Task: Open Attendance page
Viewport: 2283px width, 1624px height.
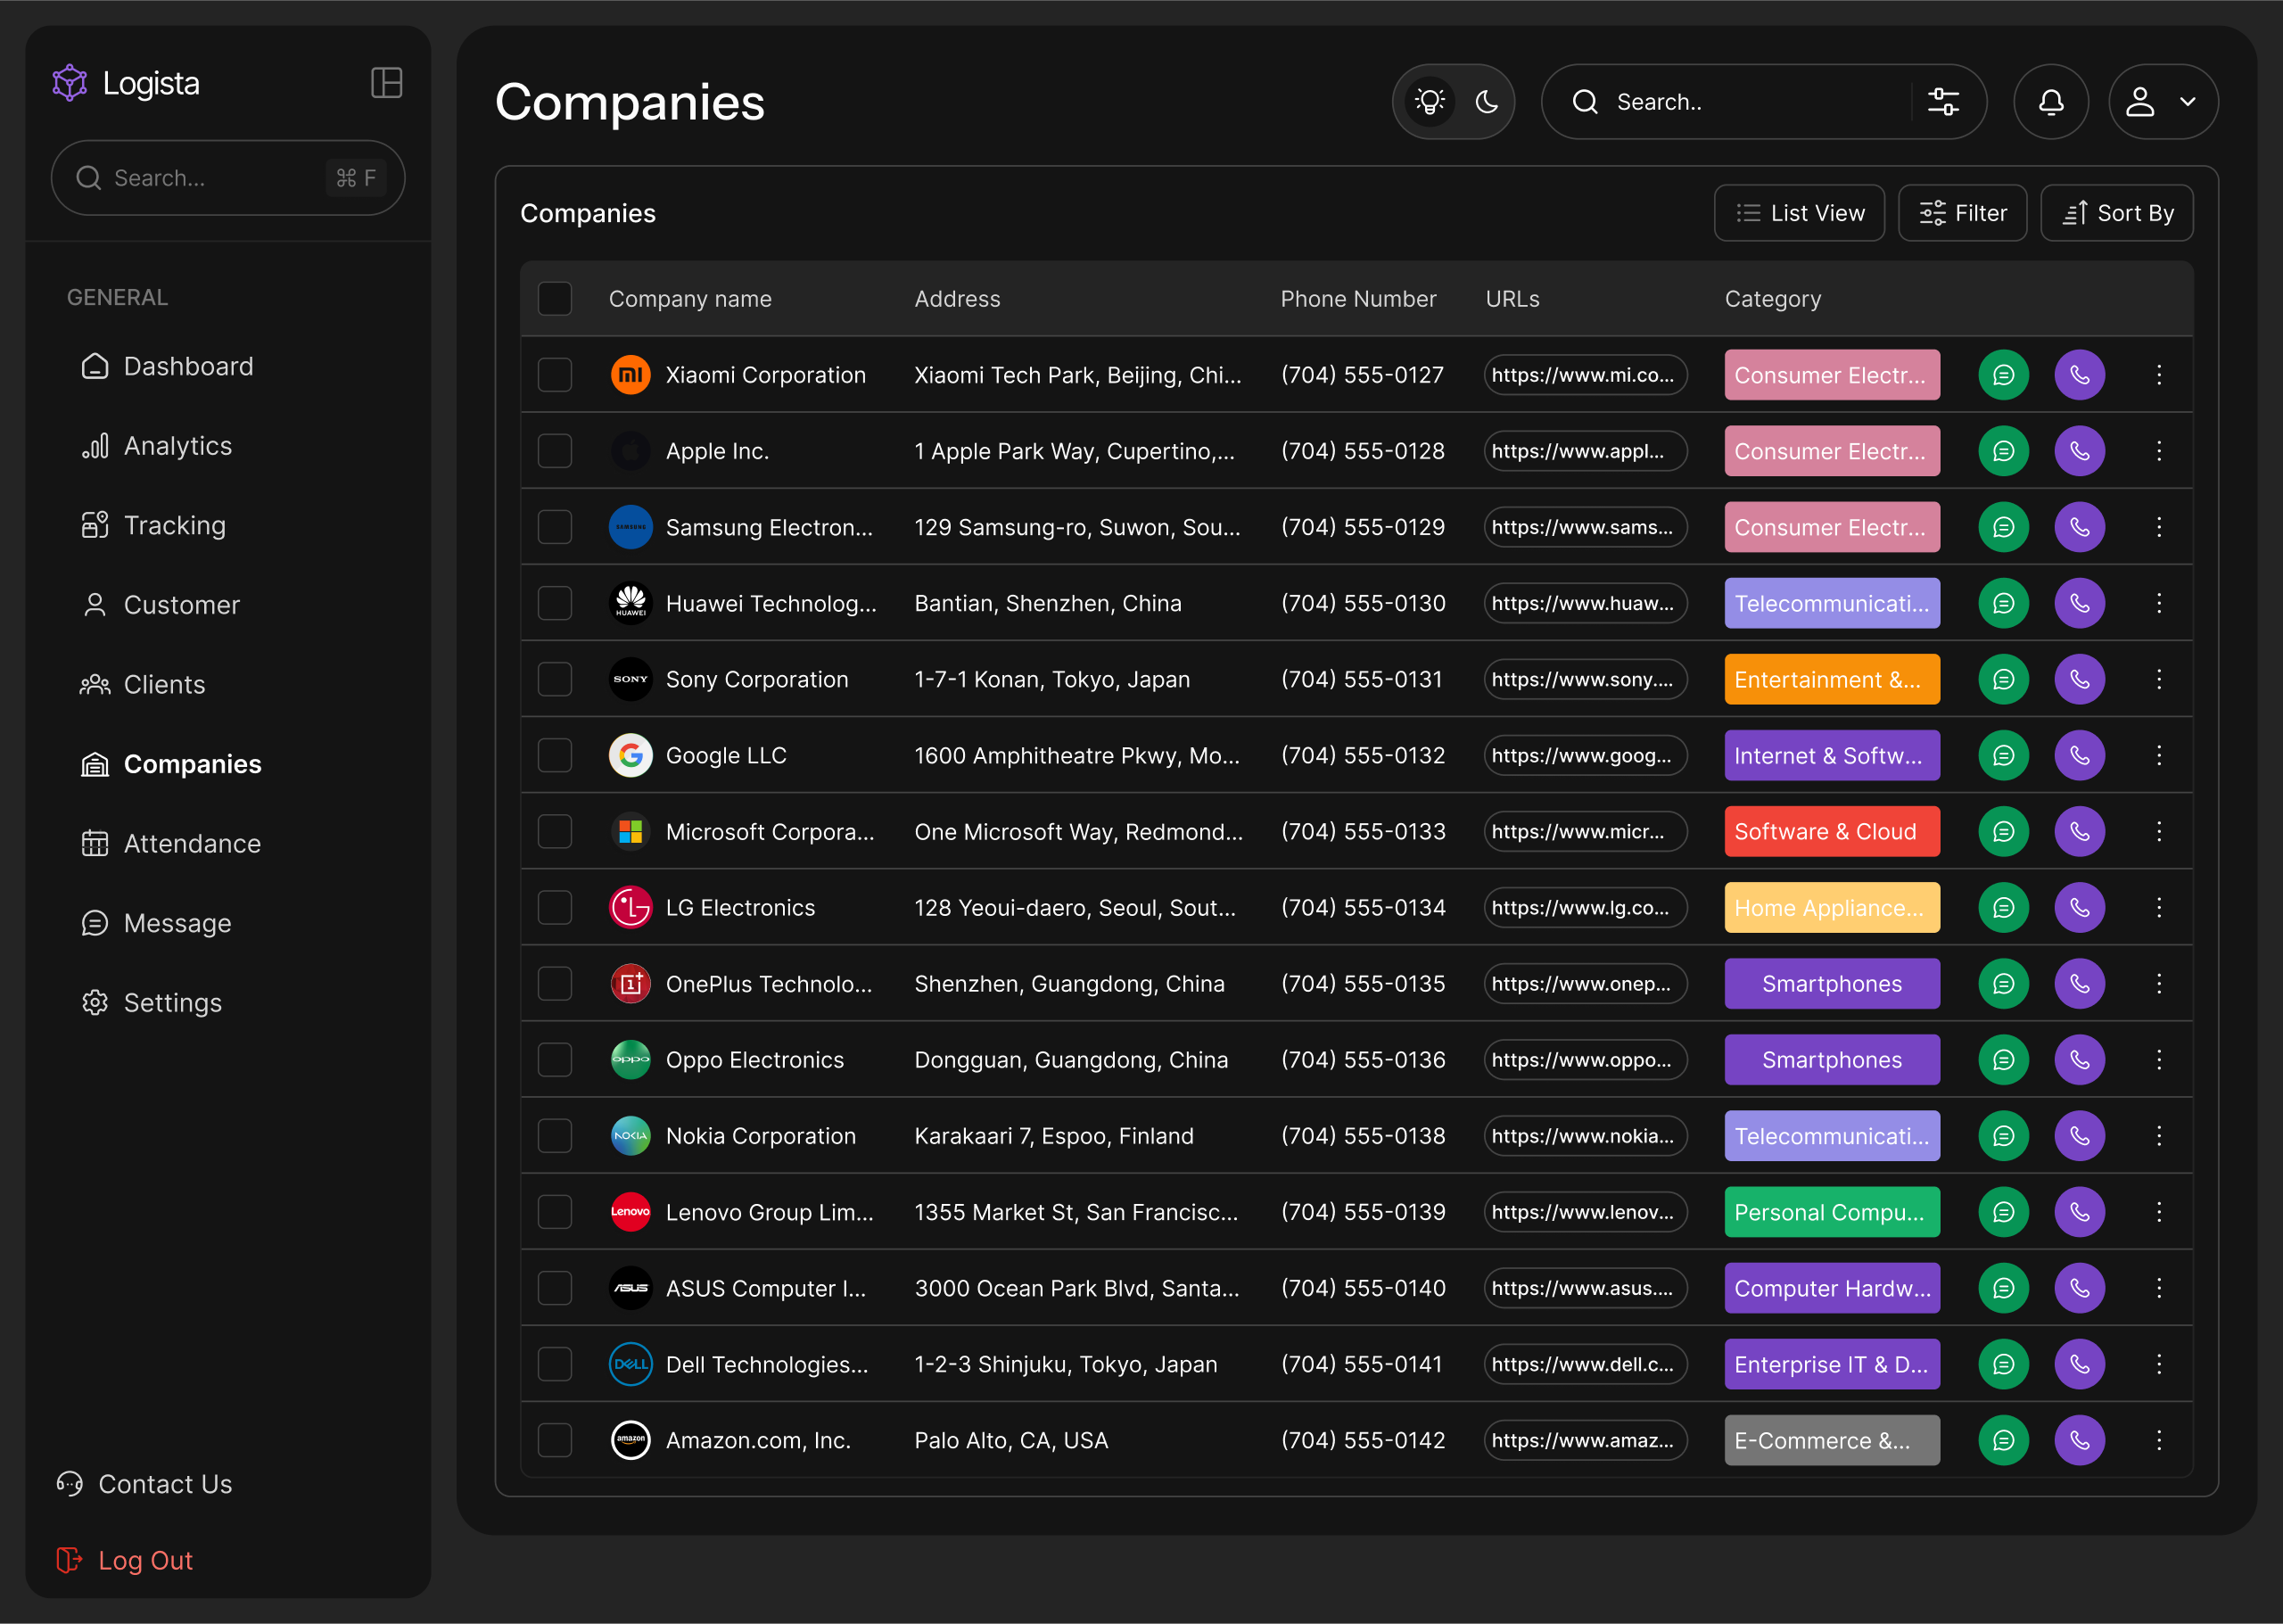Action: pyautogui.click(x=171, y=843)
